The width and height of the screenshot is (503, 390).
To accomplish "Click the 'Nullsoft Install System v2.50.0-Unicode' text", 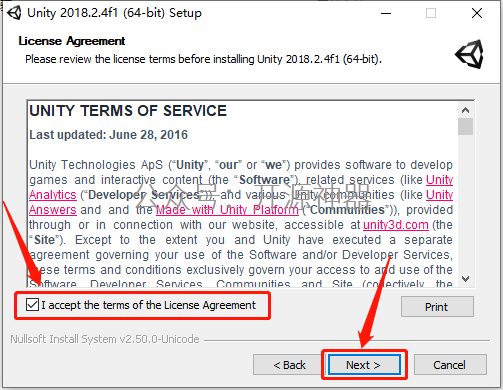I will coord(105,339).
